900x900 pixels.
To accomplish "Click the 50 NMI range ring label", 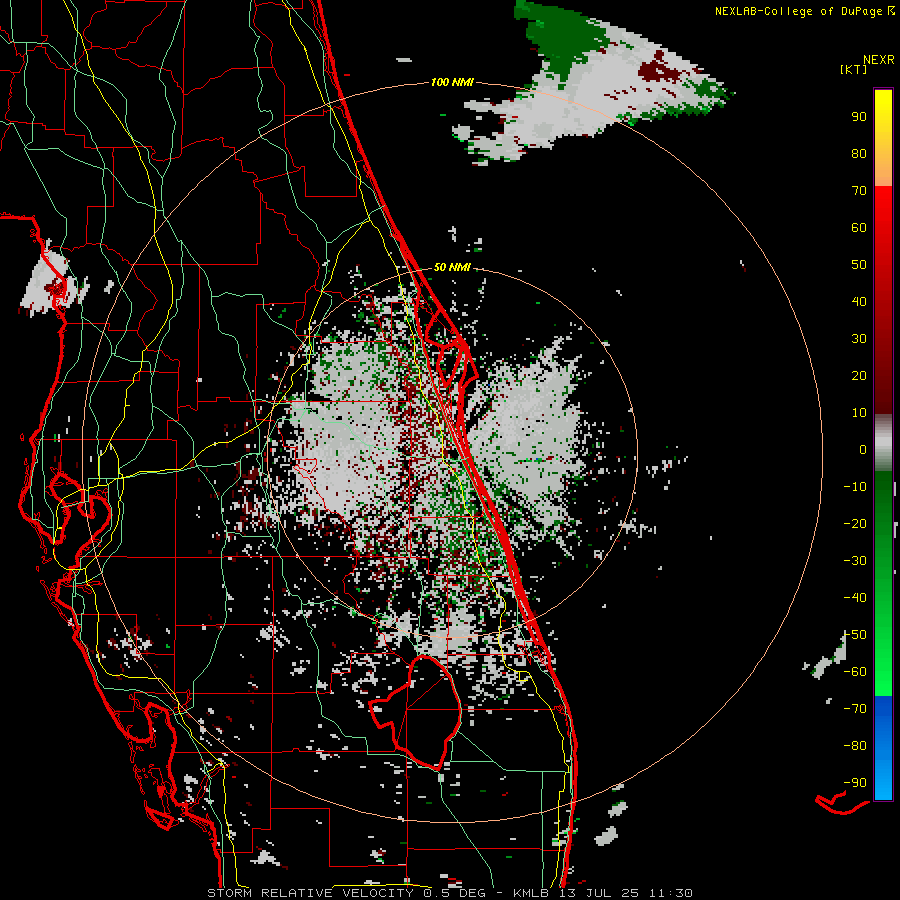I will 452,267.
